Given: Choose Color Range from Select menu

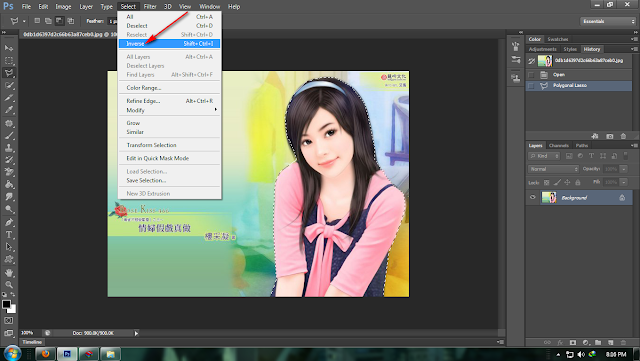Looking at the screenshot, I should click(169, 88).
